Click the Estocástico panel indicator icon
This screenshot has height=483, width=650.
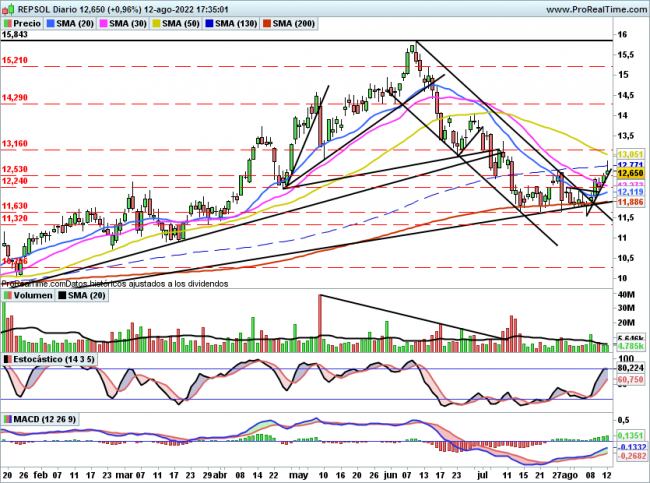7,358
